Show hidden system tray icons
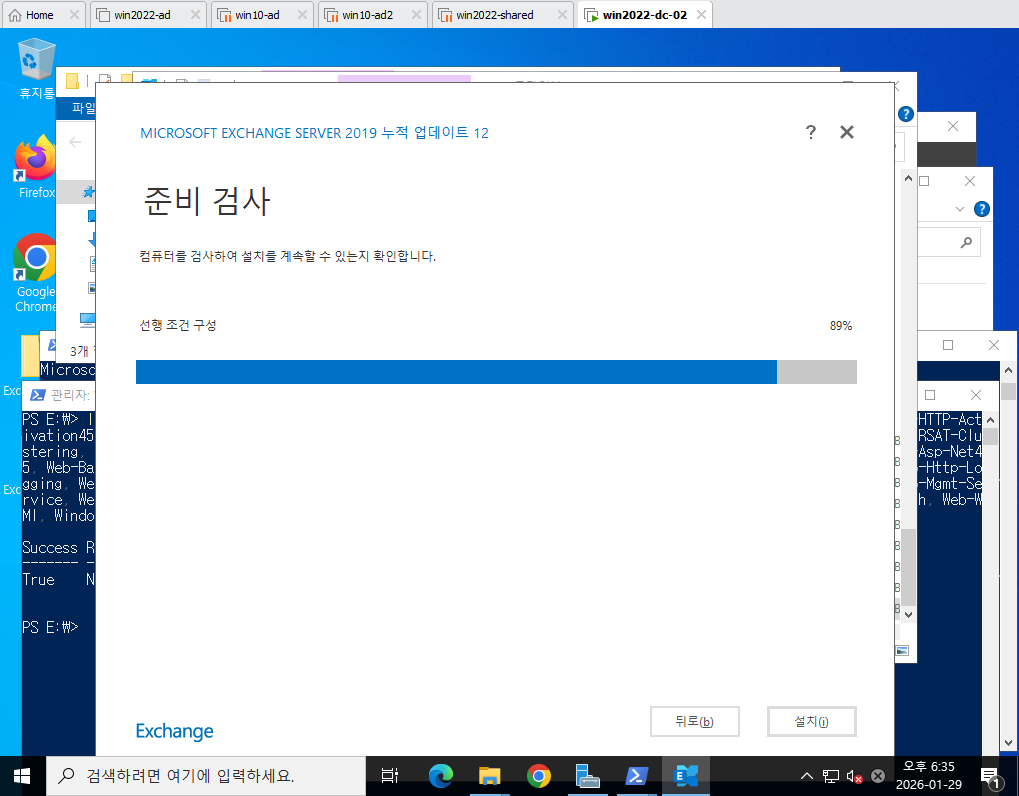This screenshot has width=1019, height=796. tap(806, 776)
